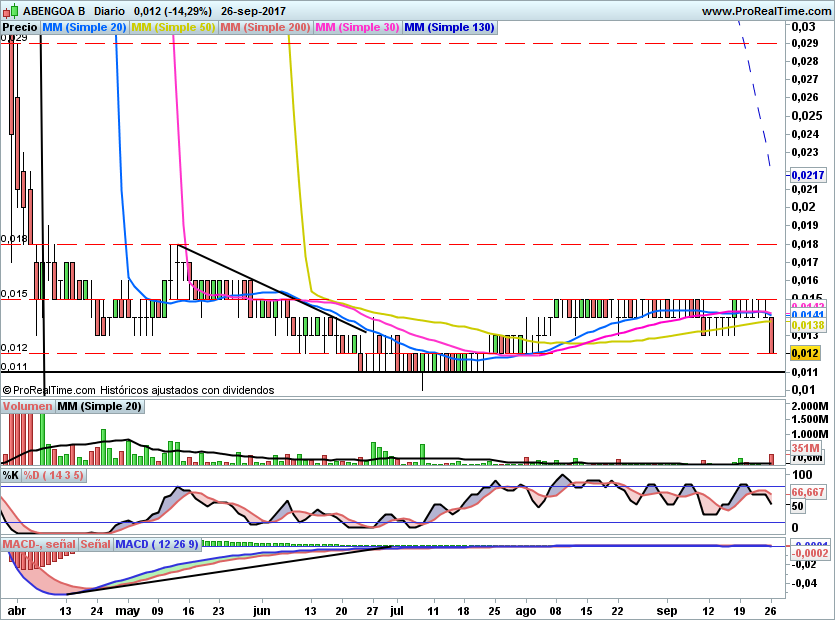
Task: Select the %D (14 3 5) label
Action: point(54,475)
